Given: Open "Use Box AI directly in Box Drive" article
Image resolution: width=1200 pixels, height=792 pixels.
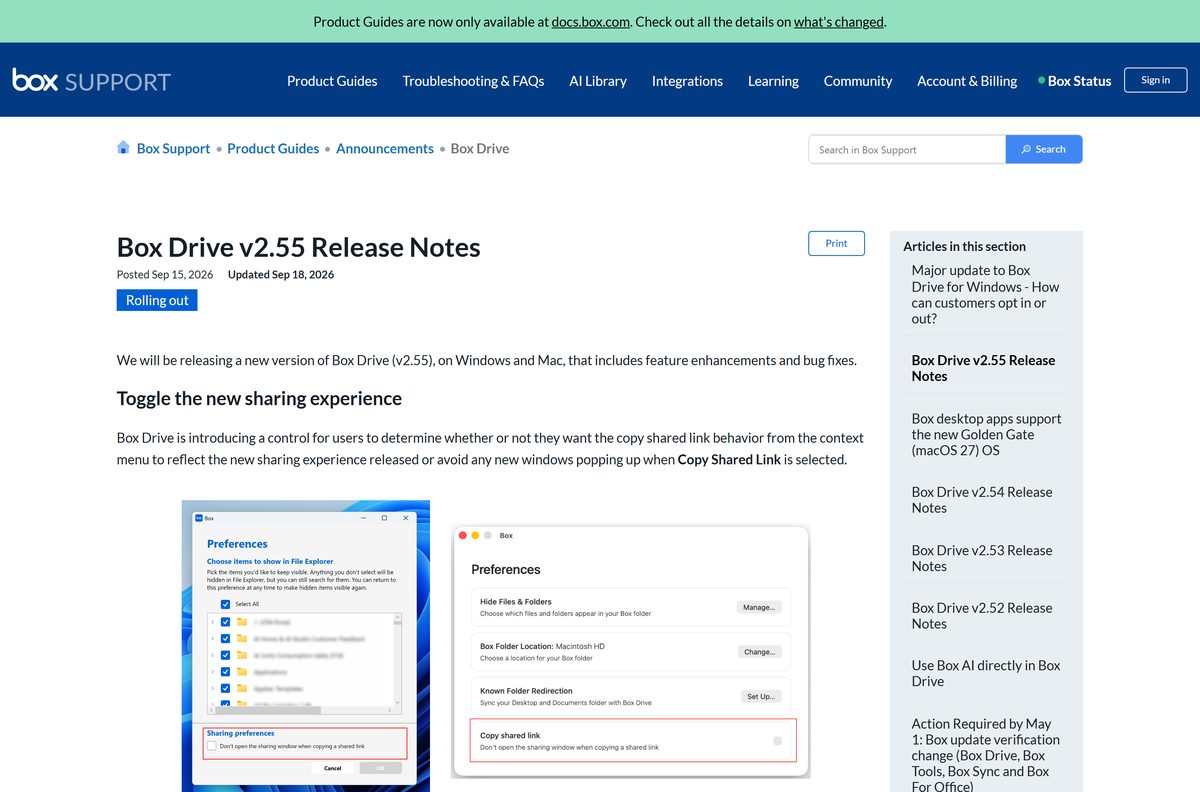Looking at the screenshot, I should 986,673.
